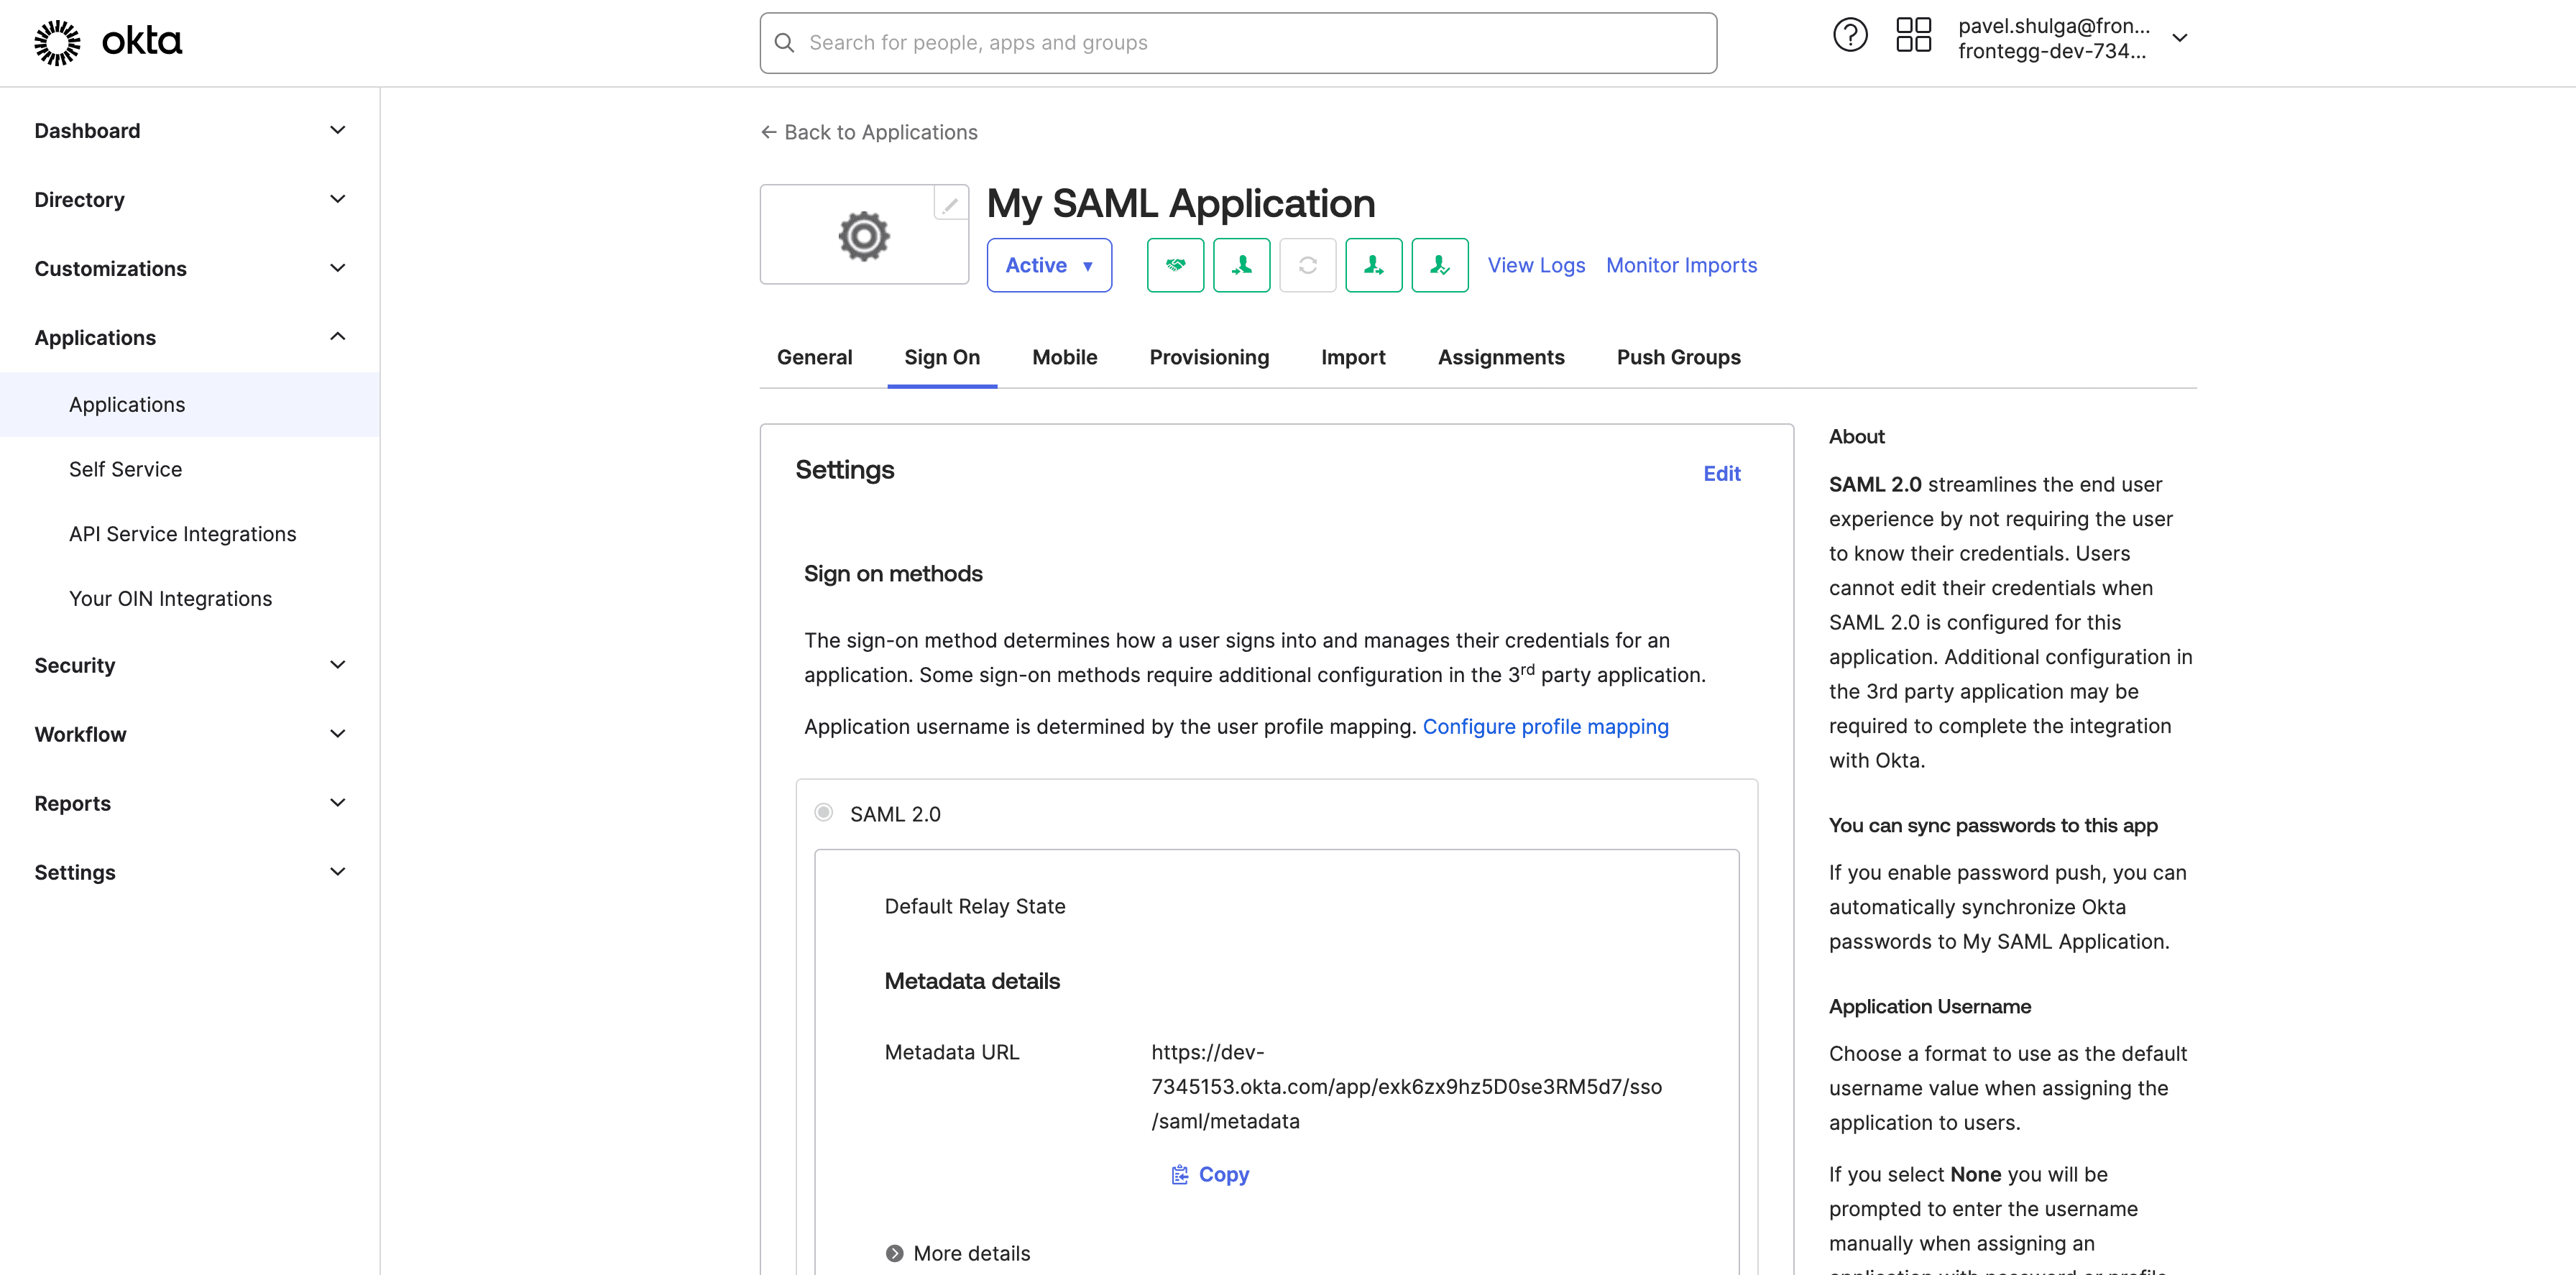Focus the people, apps and groups search field
This screenshot has height=1275, width=2576.
click(1238, 43)
